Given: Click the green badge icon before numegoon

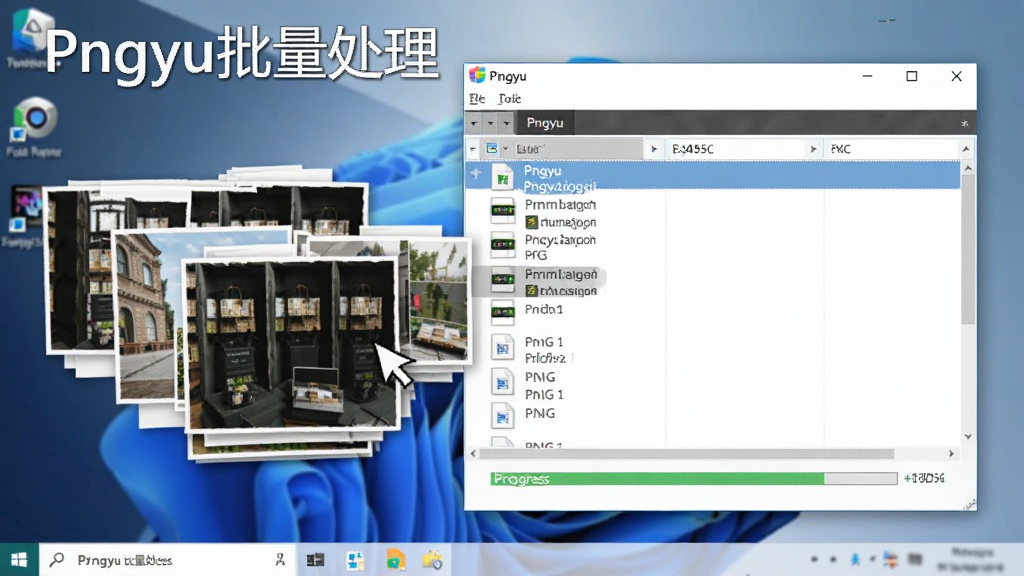Looking at the screenshot, I should click(532, 222).
